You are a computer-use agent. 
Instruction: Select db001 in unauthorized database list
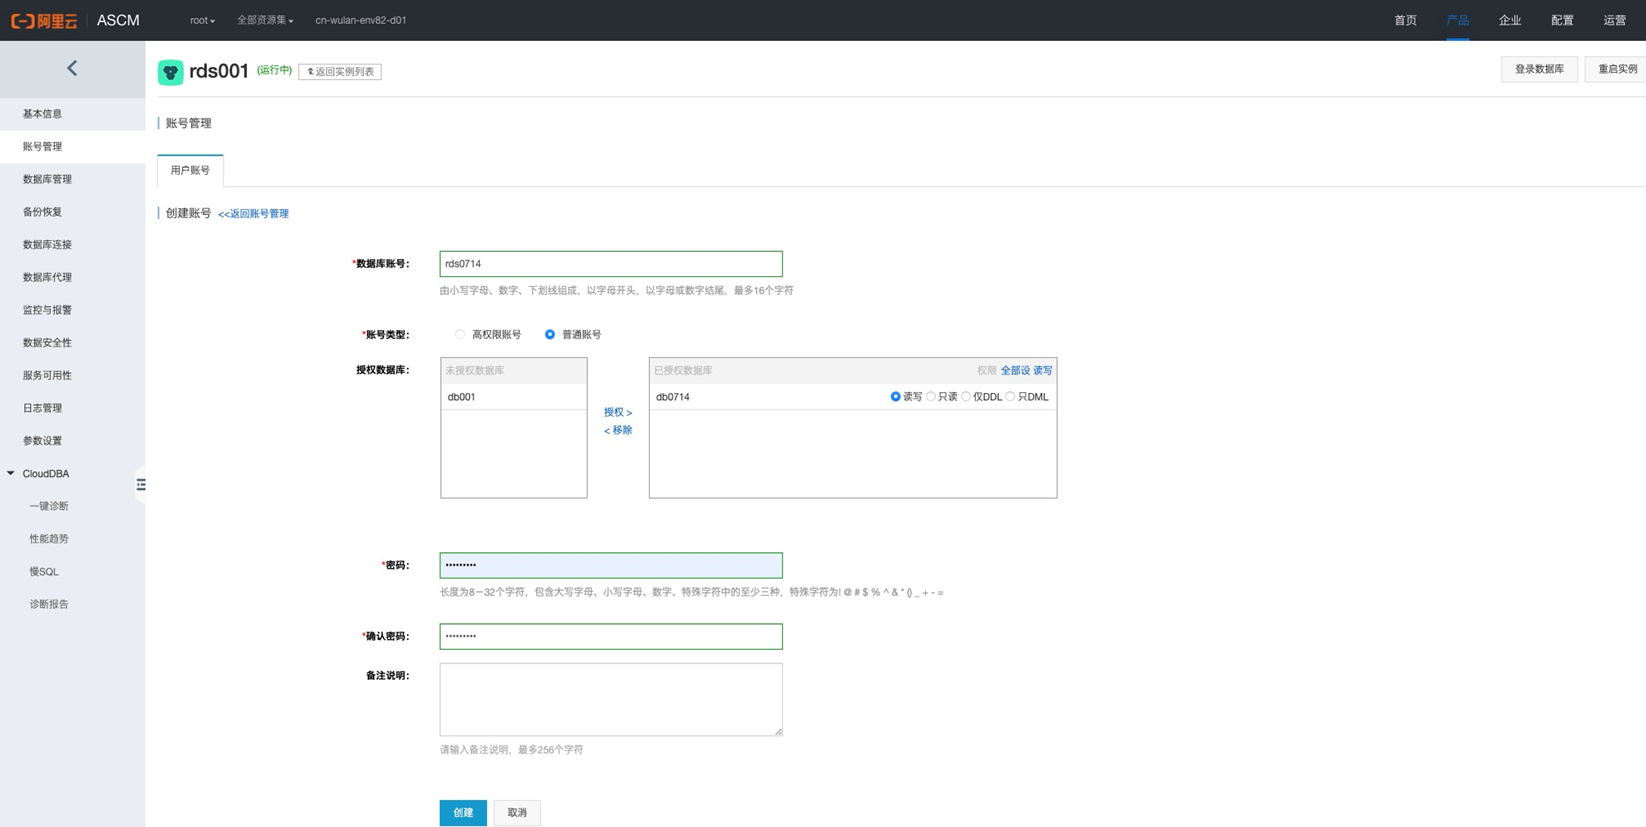point(514,397)
